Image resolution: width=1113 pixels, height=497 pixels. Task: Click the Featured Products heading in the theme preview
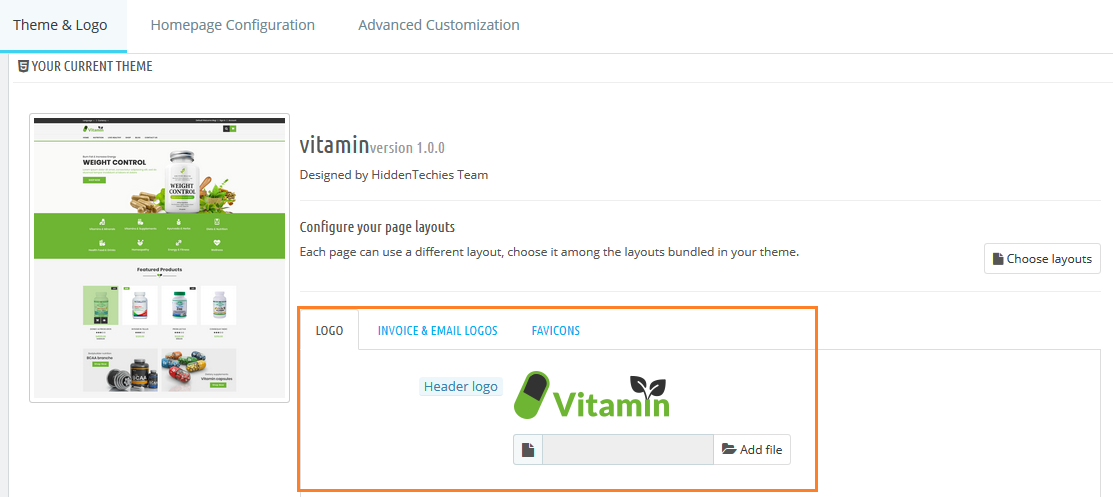[x=160, y=269]
